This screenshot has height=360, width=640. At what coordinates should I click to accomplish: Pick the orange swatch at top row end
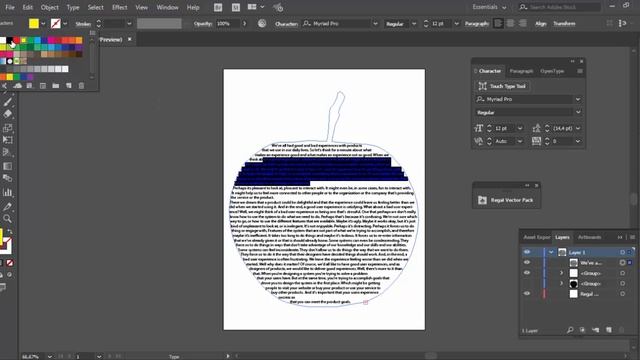pyautogui.click(x=79, y=40)
